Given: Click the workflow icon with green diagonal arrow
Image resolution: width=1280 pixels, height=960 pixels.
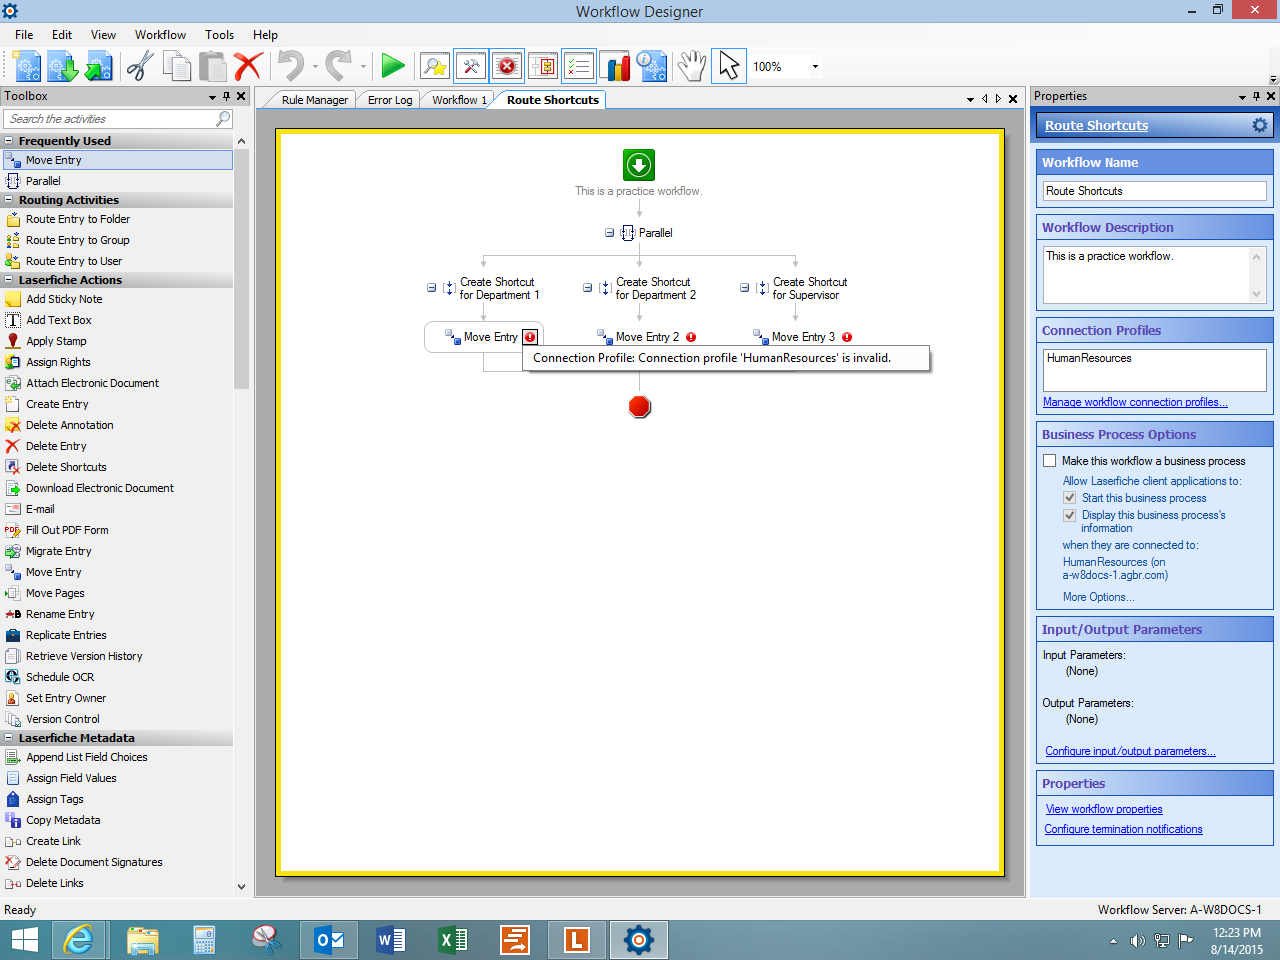Looking at the screenshot, I should (x=98, y=67).
